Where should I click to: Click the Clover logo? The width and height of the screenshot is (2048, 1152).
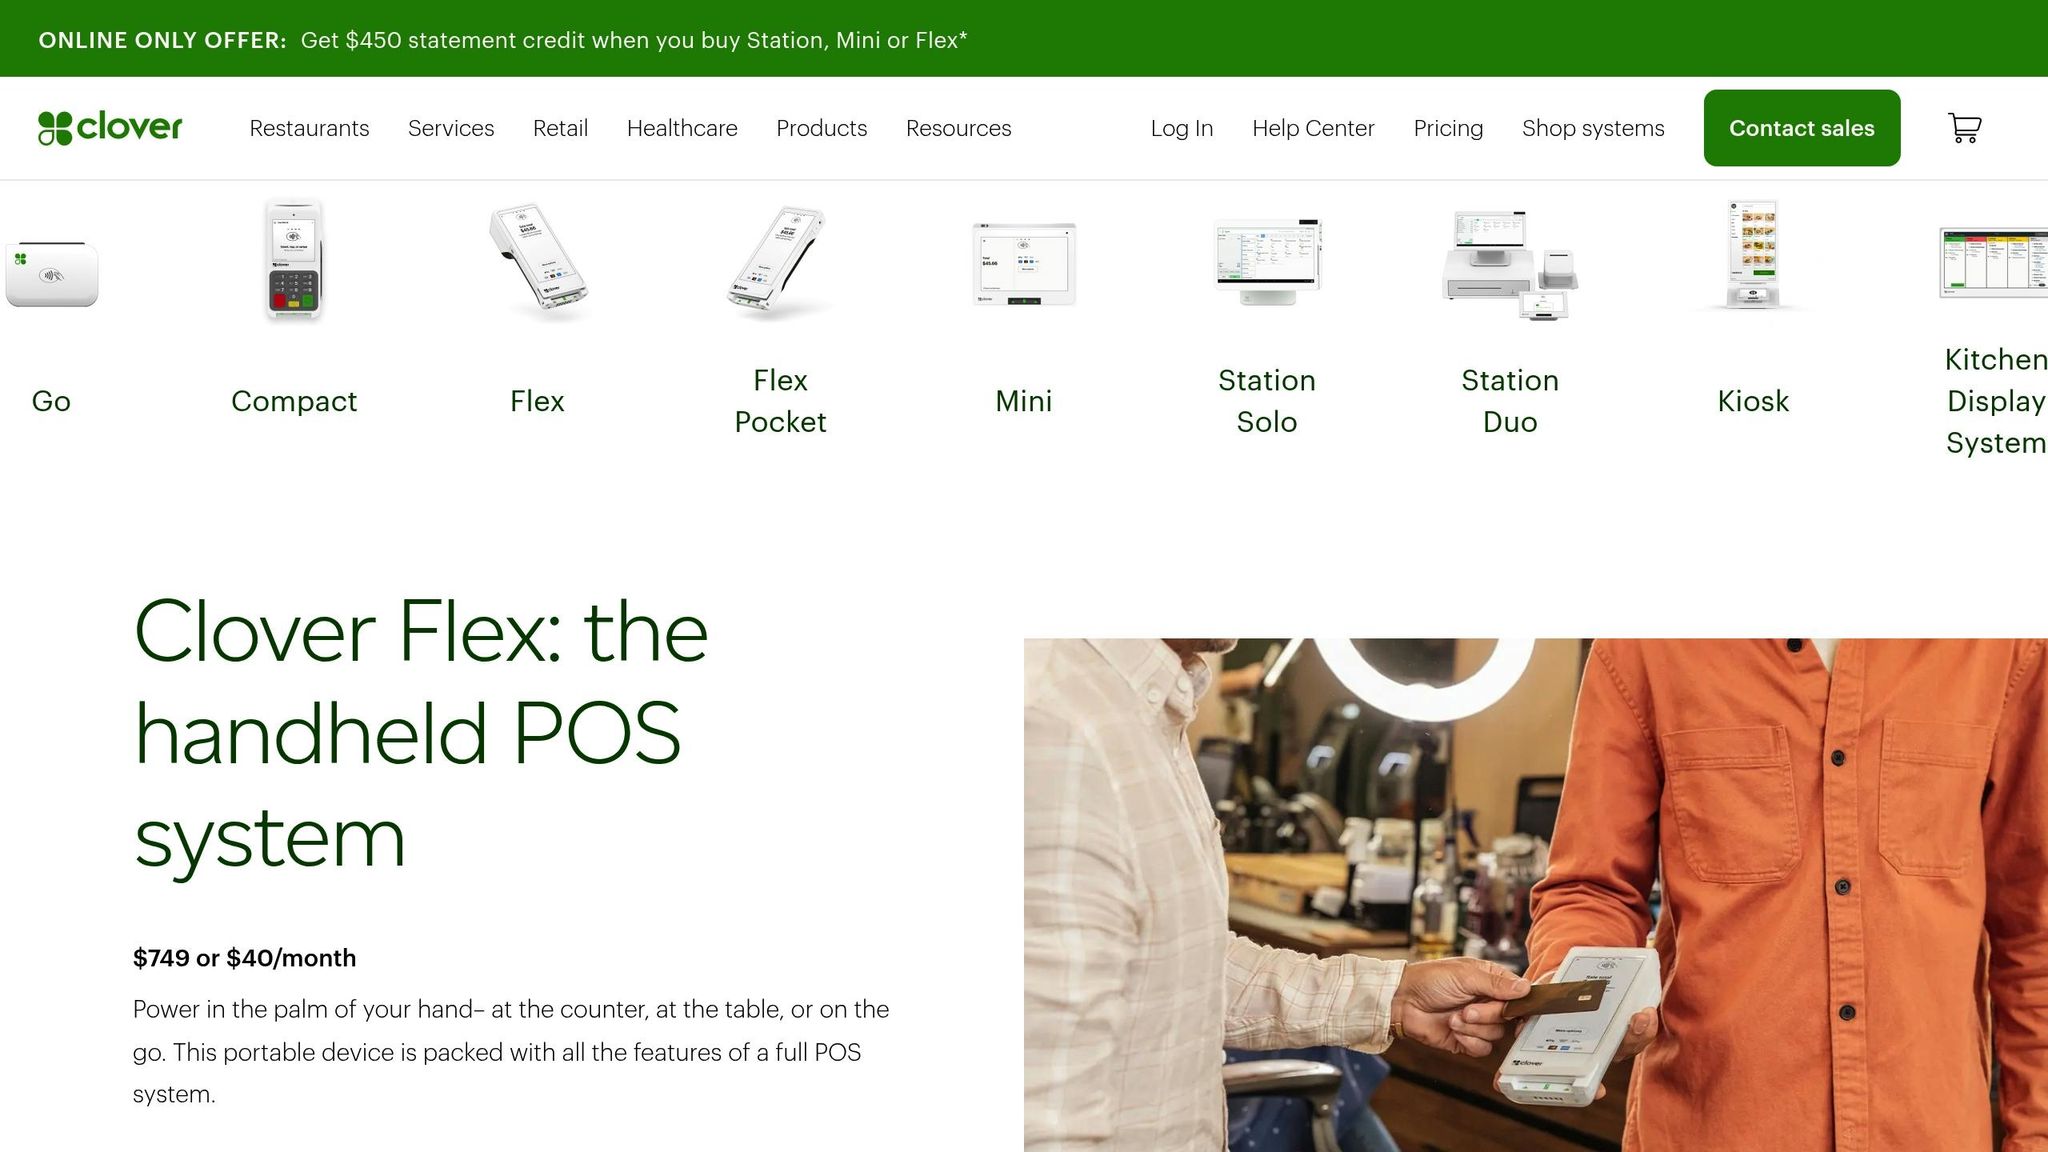point(110,128)
